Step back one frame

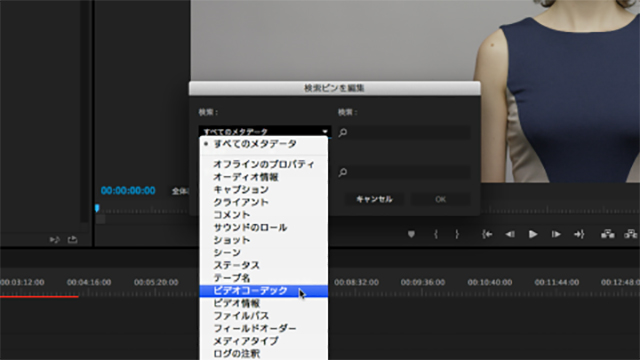click(x=510, y=234)
